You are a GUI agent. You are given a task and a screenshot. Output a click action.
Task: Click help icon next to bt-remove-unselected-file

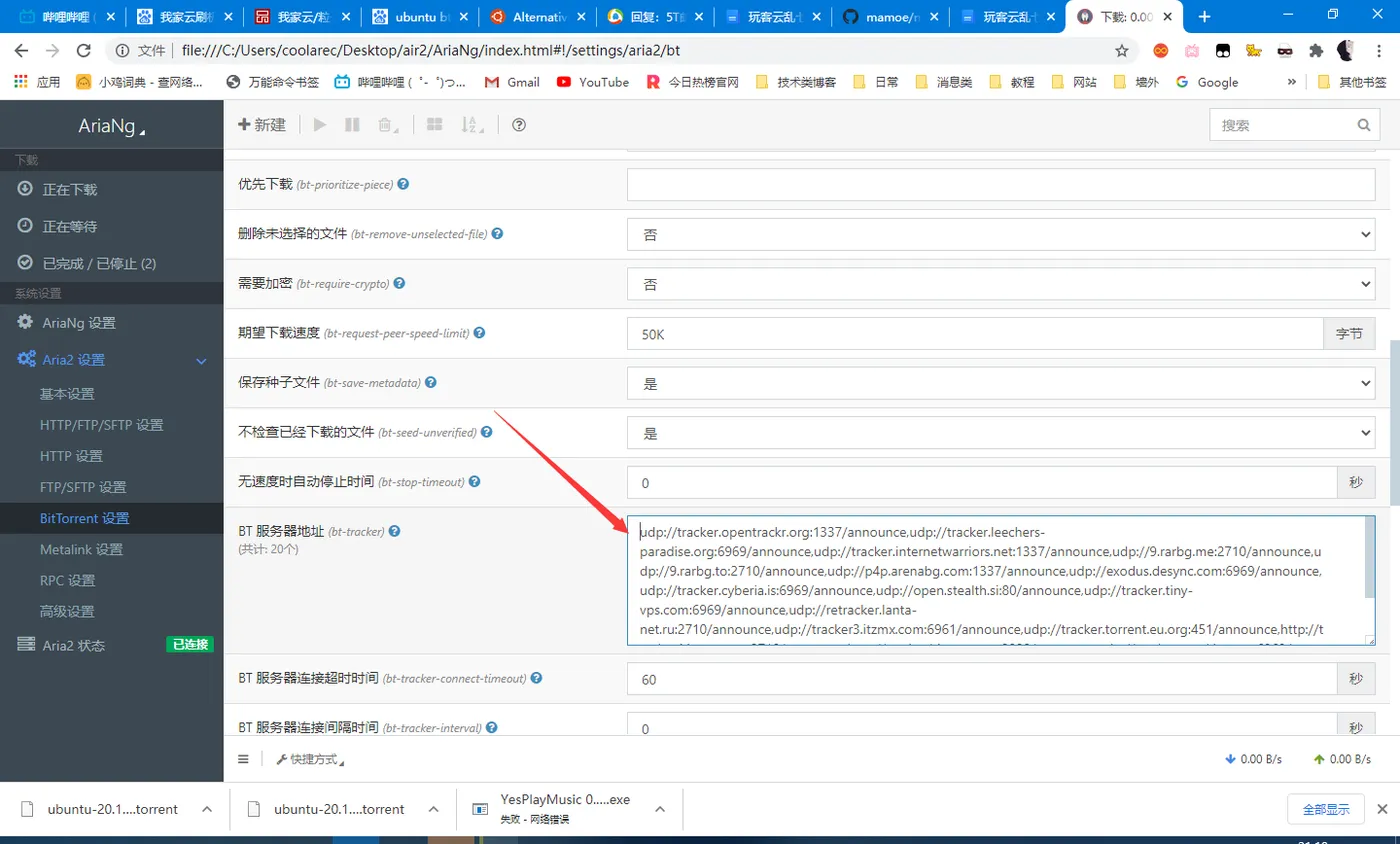click(x=497, y=234)
